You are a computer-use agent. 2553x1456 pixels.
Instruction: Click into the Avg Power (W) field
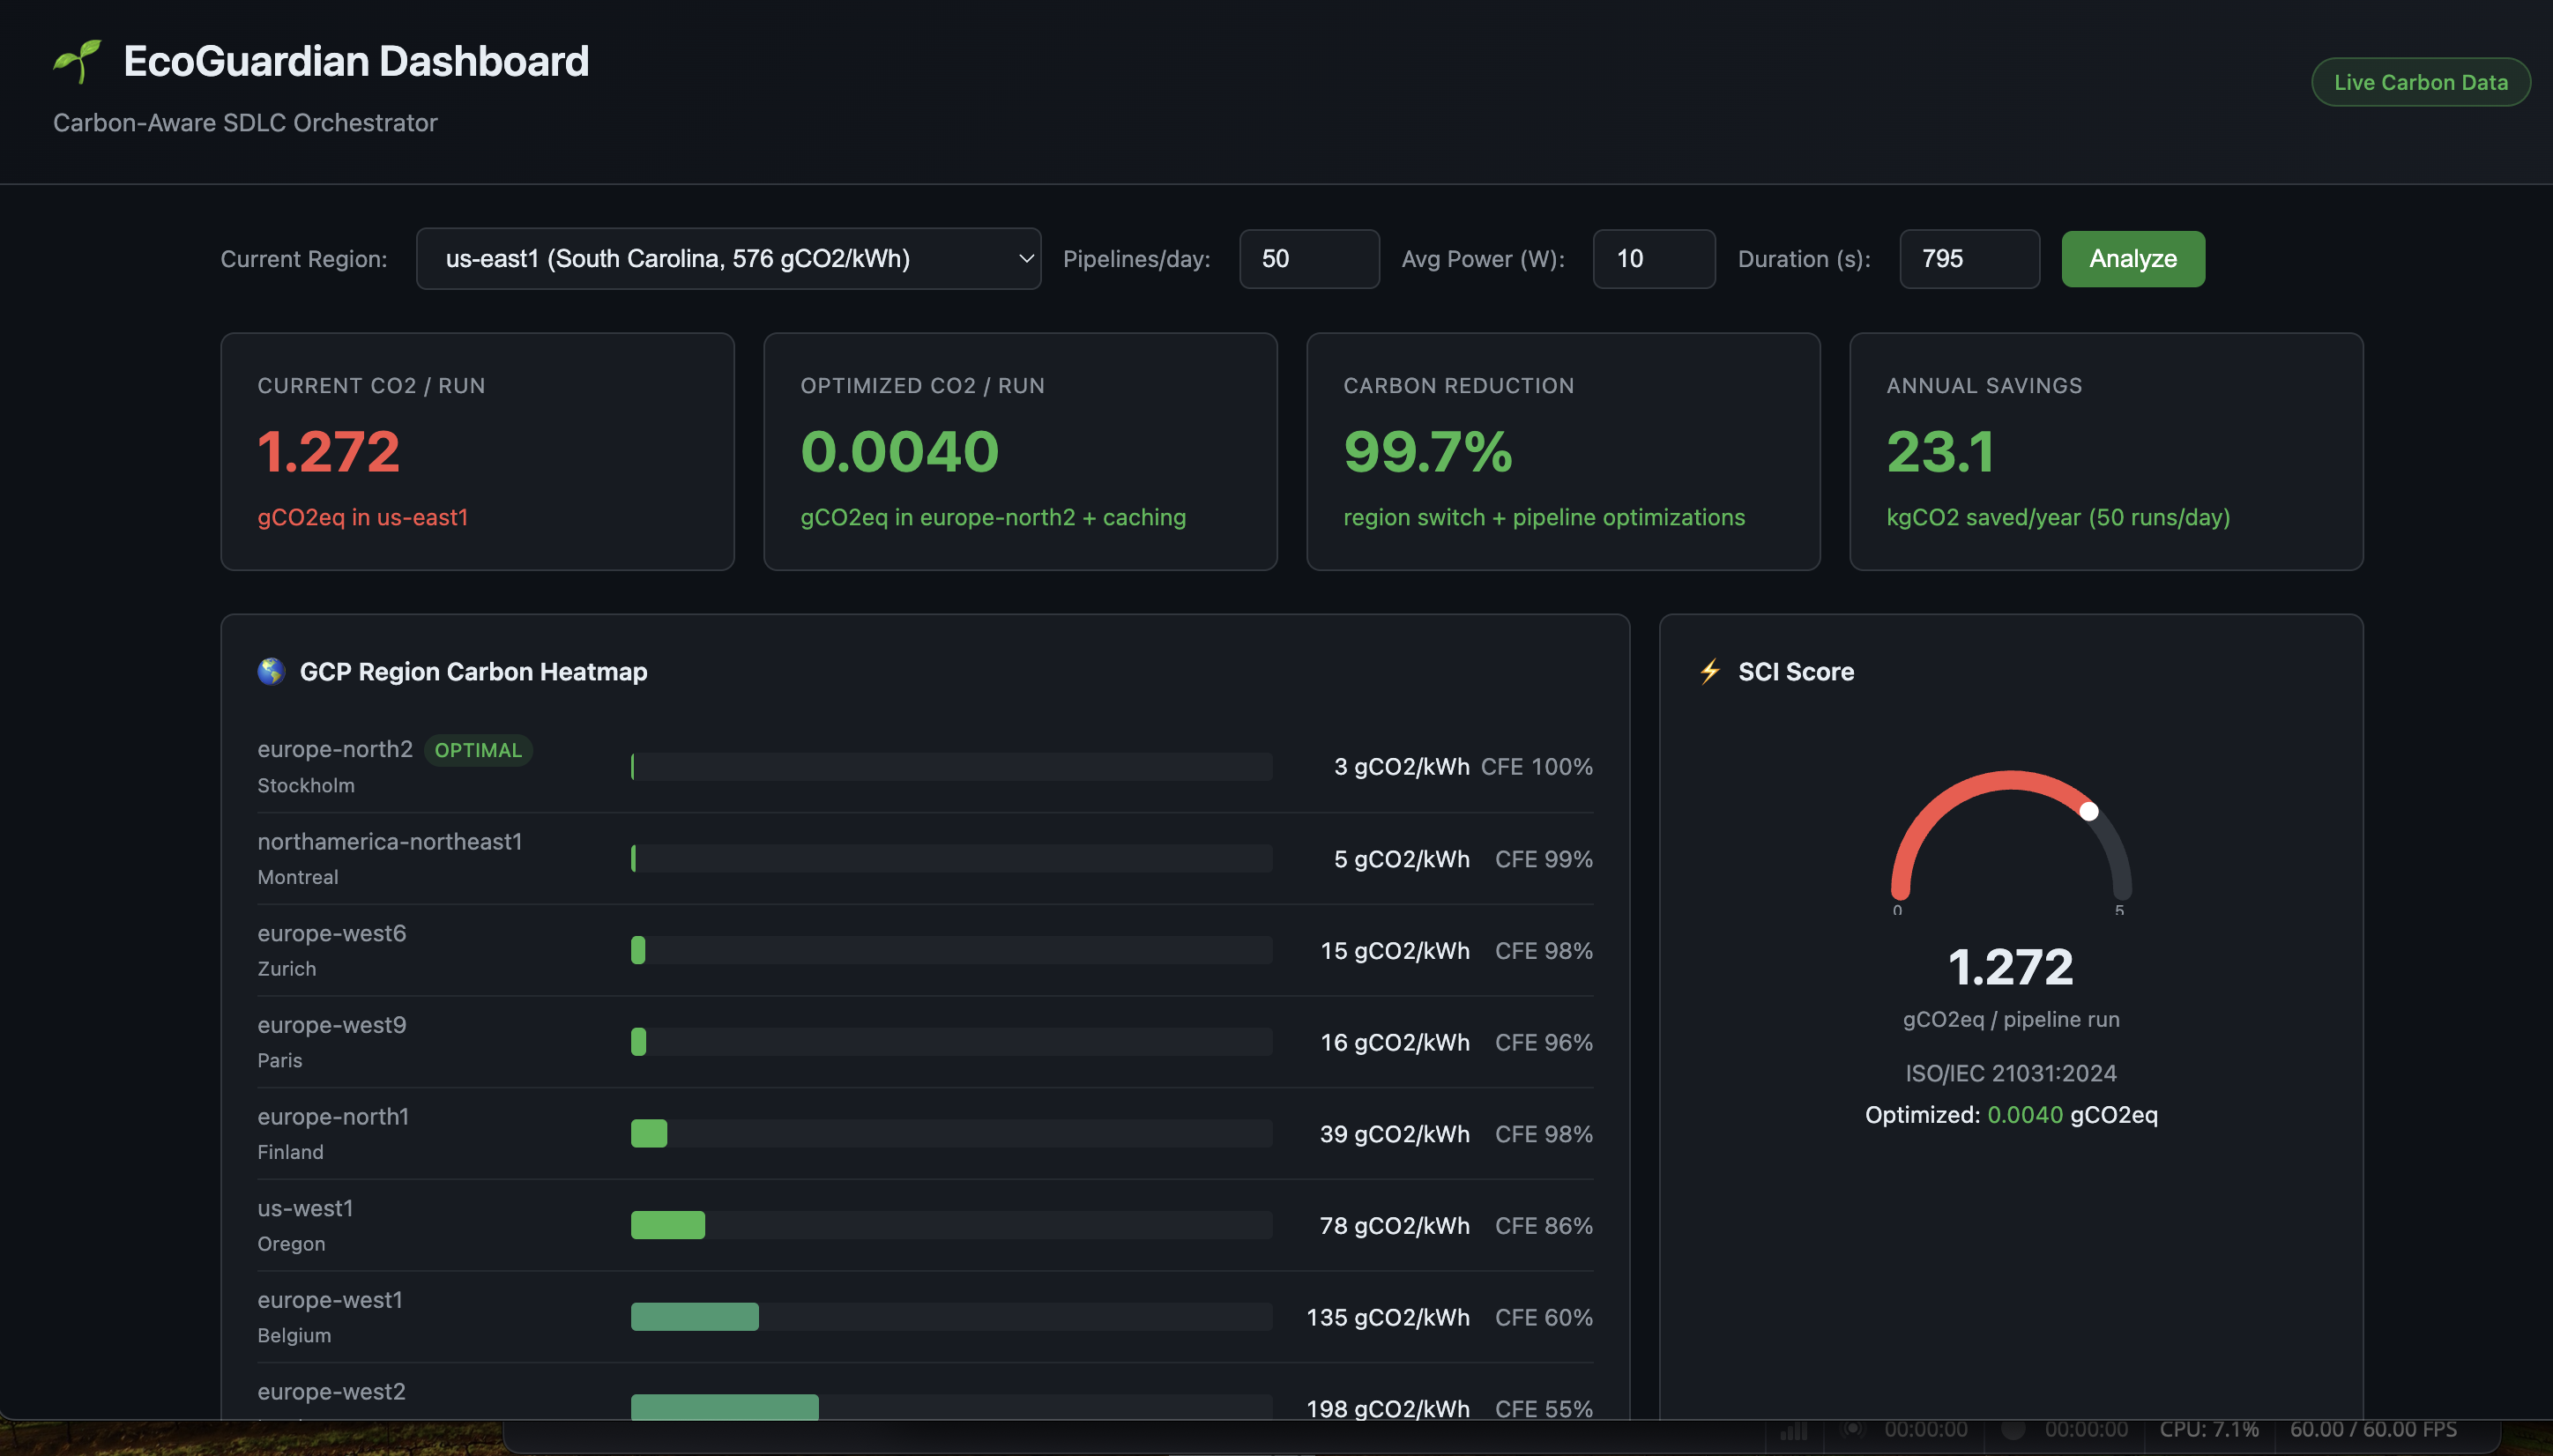point(1653,259)
